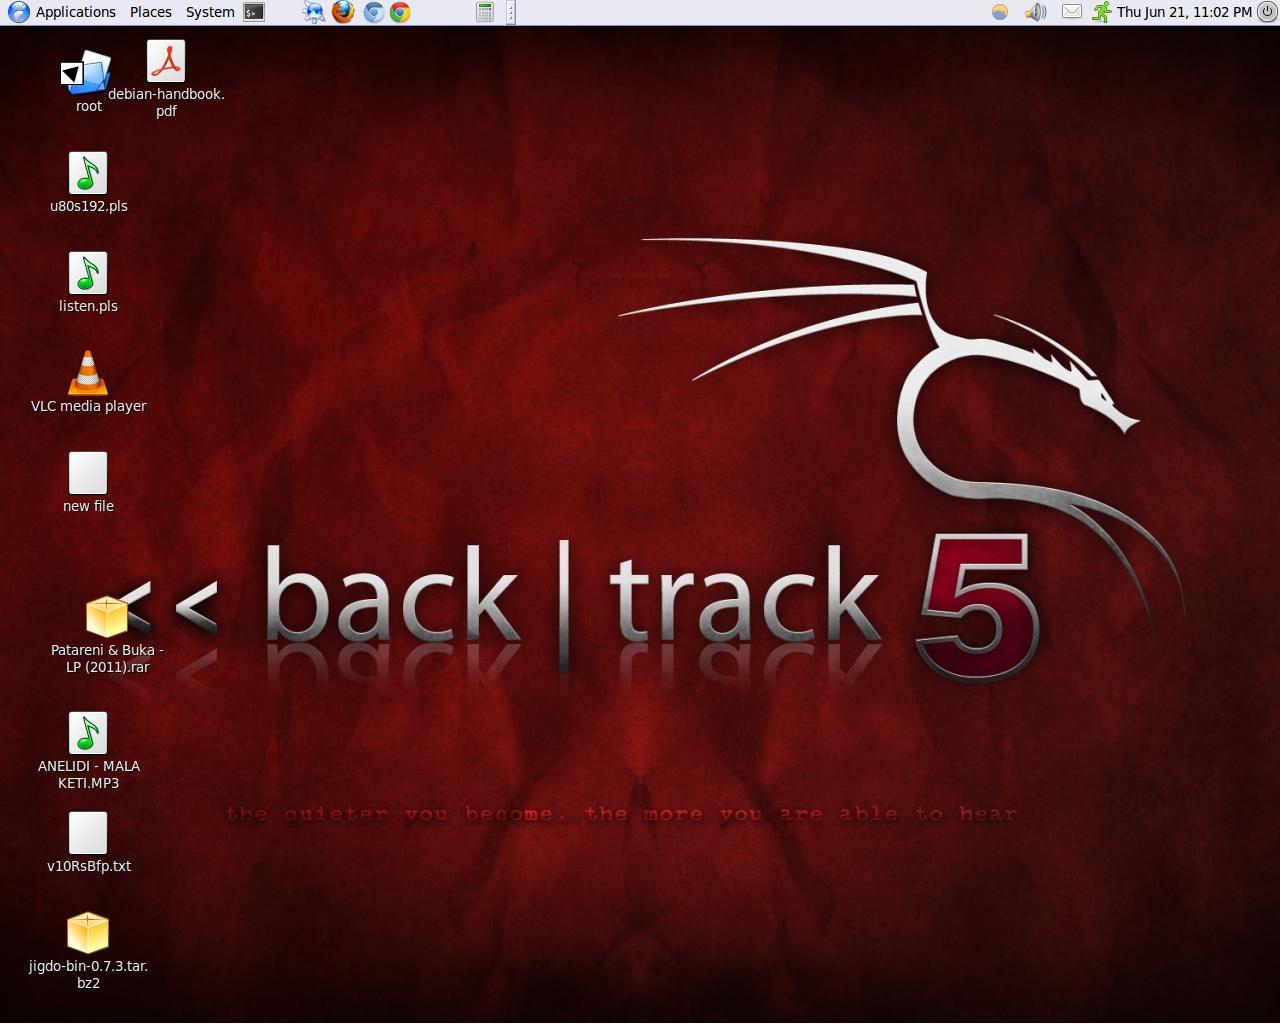
Task: Select Patareni & Buka rar archive icon
Action: click(x=107, y=616)
